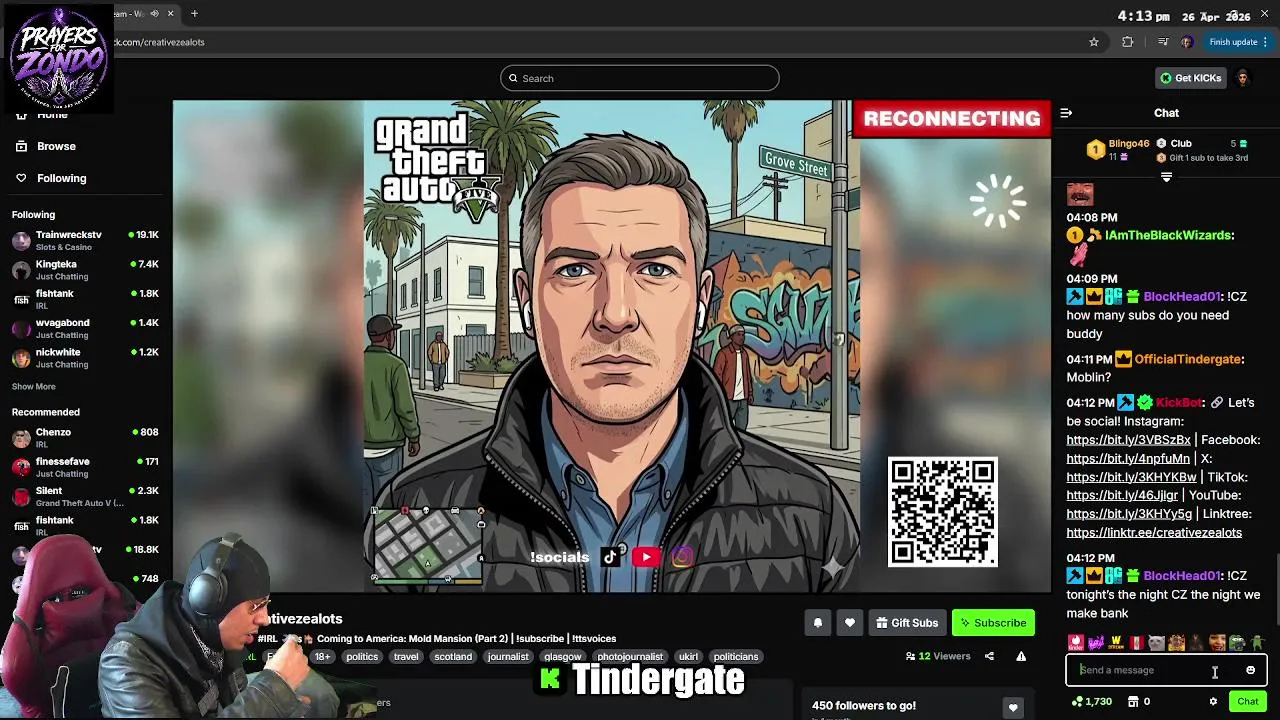
Task: Open Browse in sidebar
Action: coord(45,146)
